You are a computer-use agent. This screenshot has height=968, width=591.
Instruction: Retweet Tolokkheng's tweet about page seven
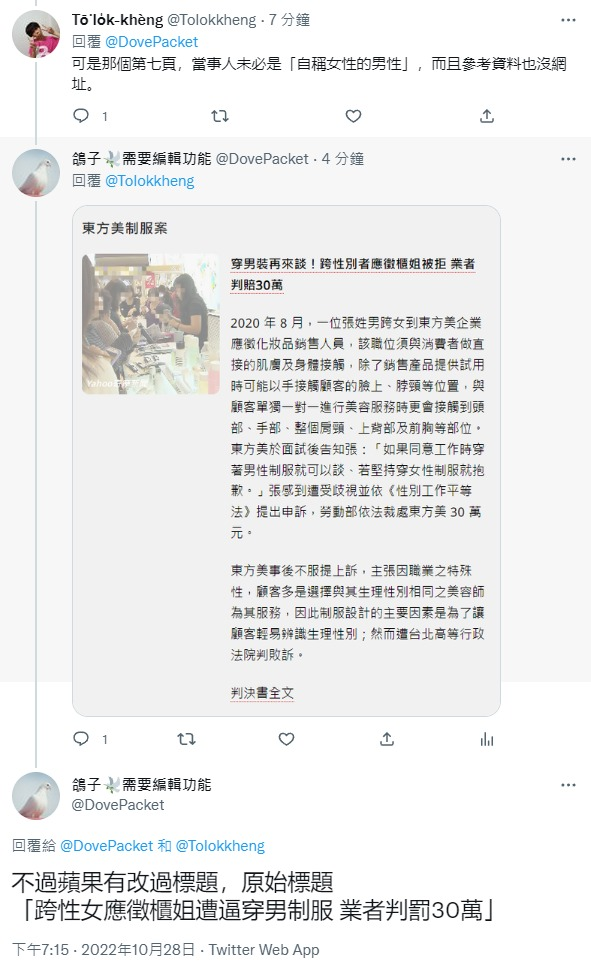pos(220,115)
